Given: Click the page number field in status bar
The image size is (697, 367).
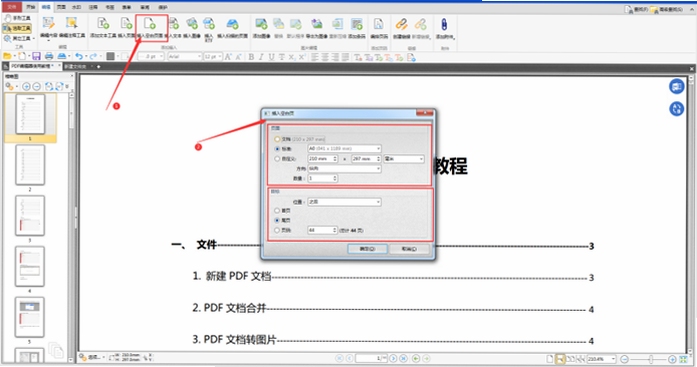Looking at the screenshot, I should coord(371,358).
